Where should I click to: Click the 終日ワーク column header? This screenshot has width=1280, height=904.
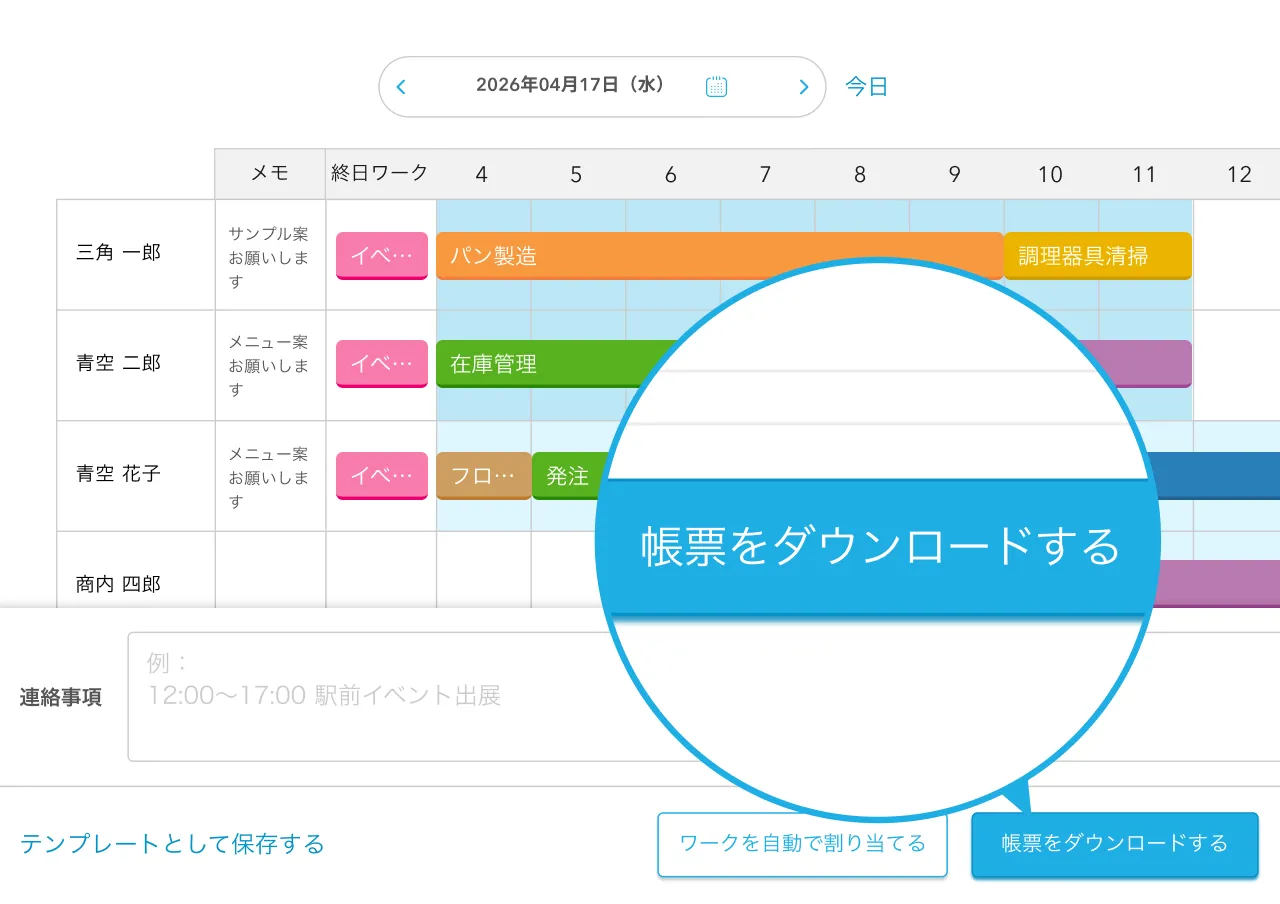pyautogui.click(x=380, y=174)
